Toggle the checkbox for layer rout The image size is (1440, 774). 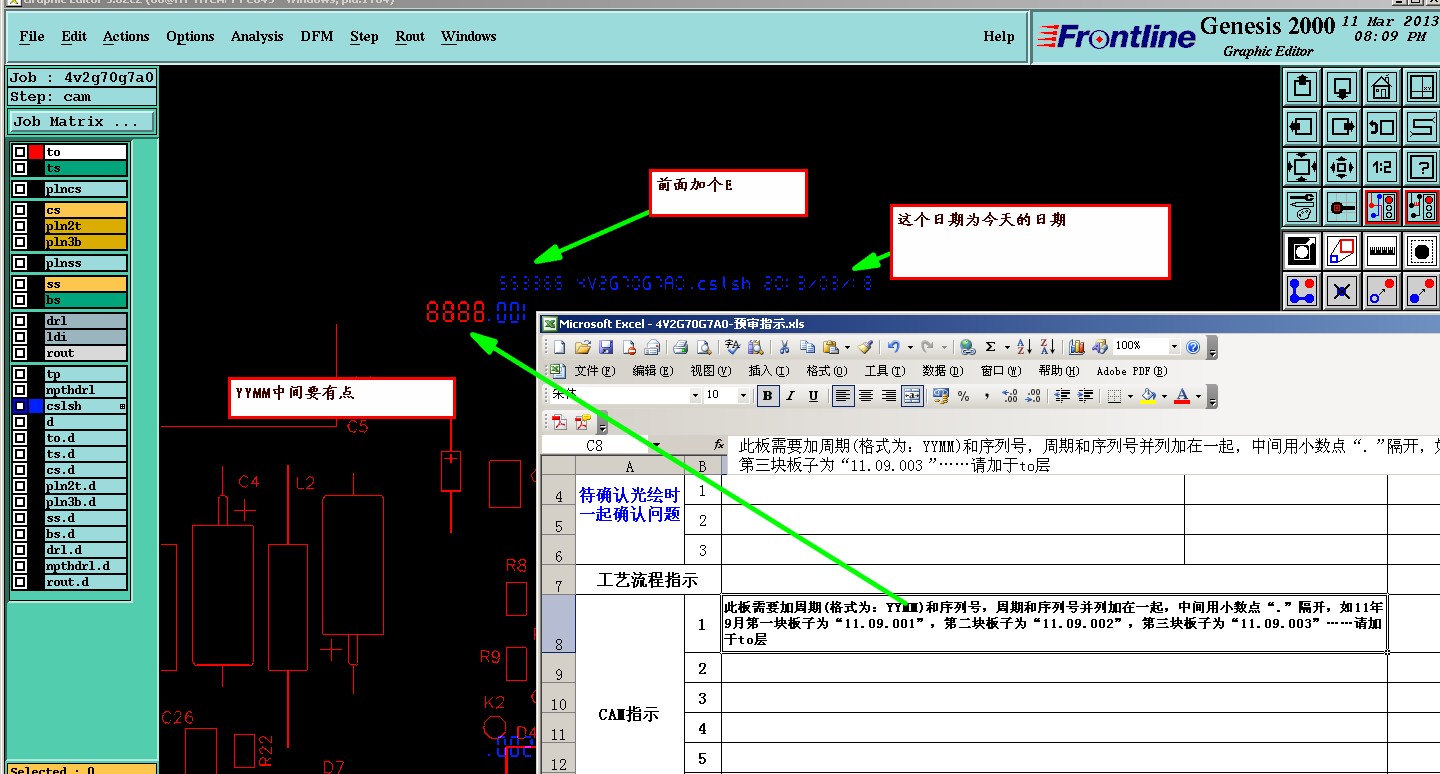click(x=20, y=353)
